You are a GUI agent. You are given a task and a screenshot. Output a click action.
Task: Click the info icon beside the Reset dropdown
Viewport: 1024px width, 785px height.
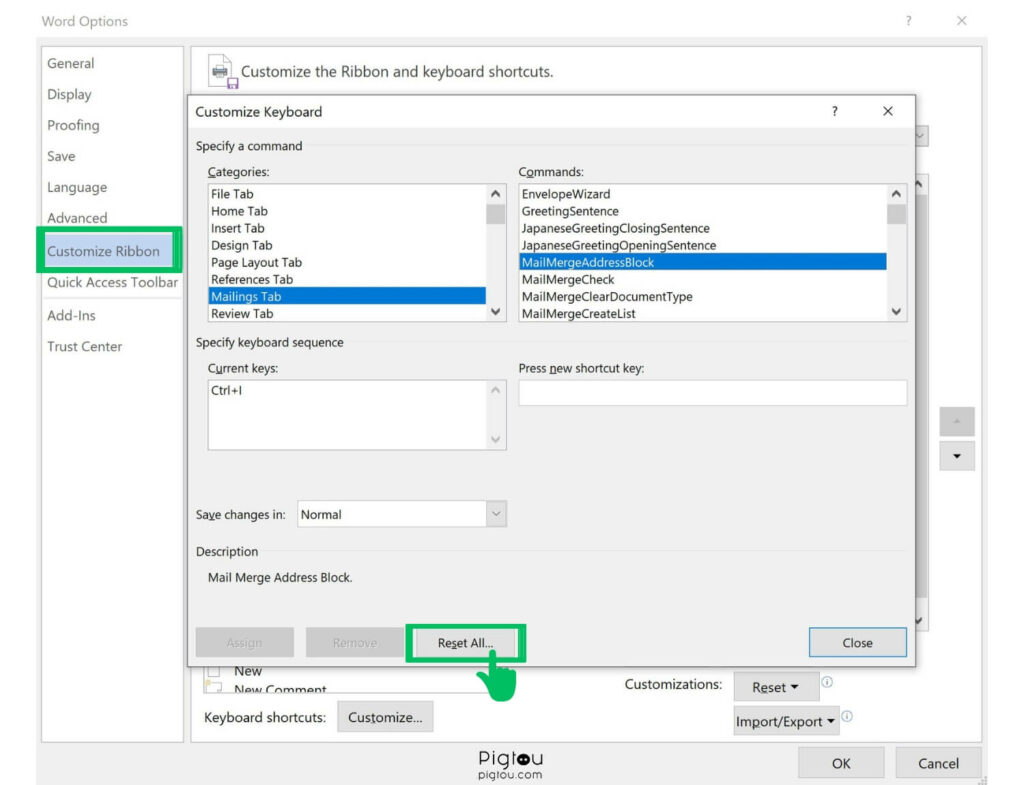827,683
